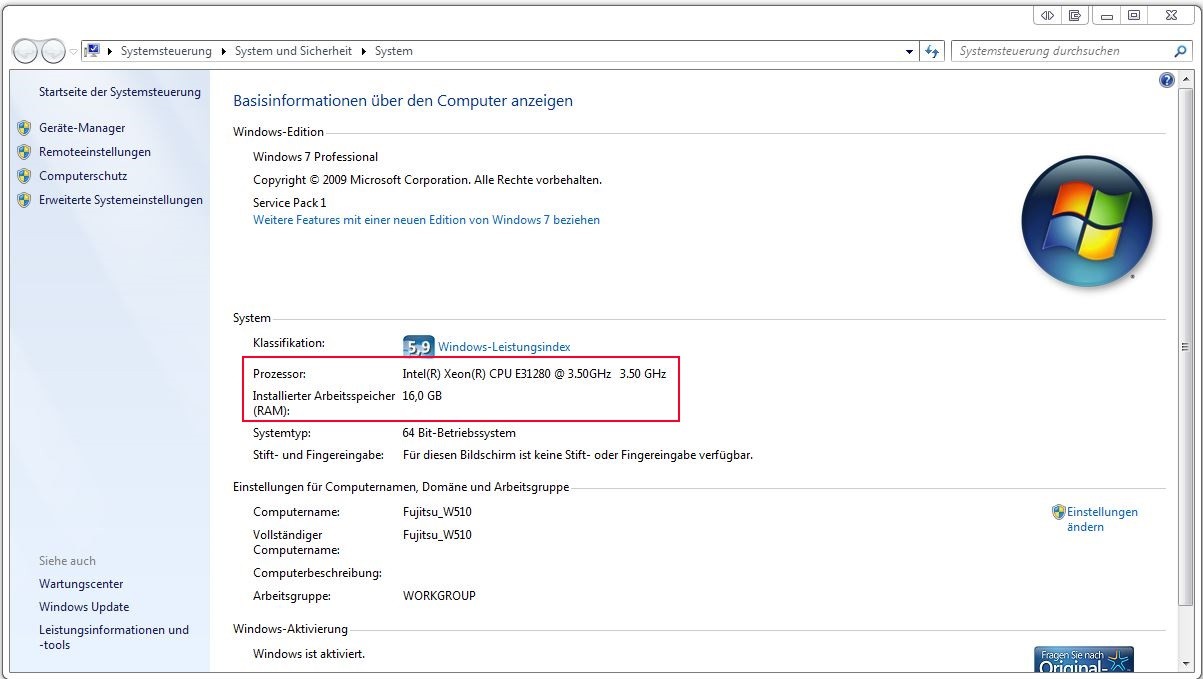The image size is (1203, 679).
Task: Click the 16,0 GB RAM value
Action: pos(422,396)
